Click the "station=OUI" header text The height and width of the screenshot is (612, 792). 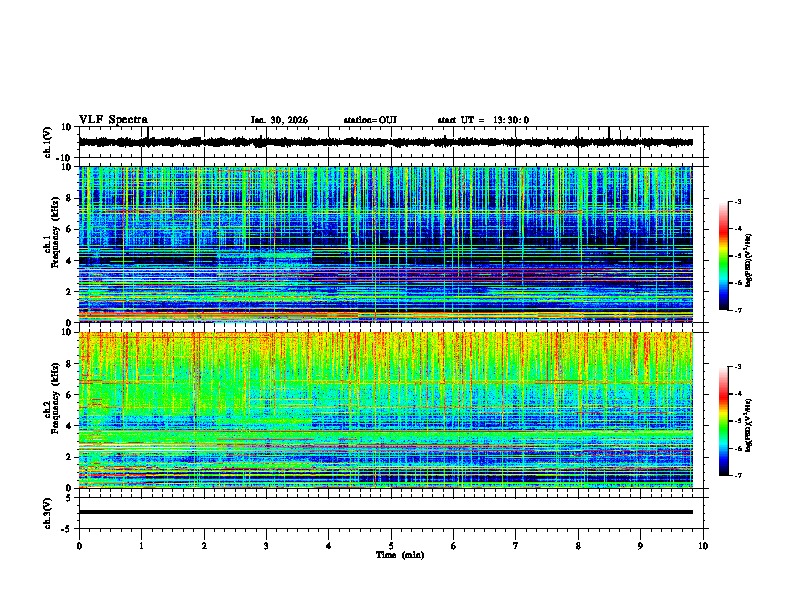[x=370, y=120]
